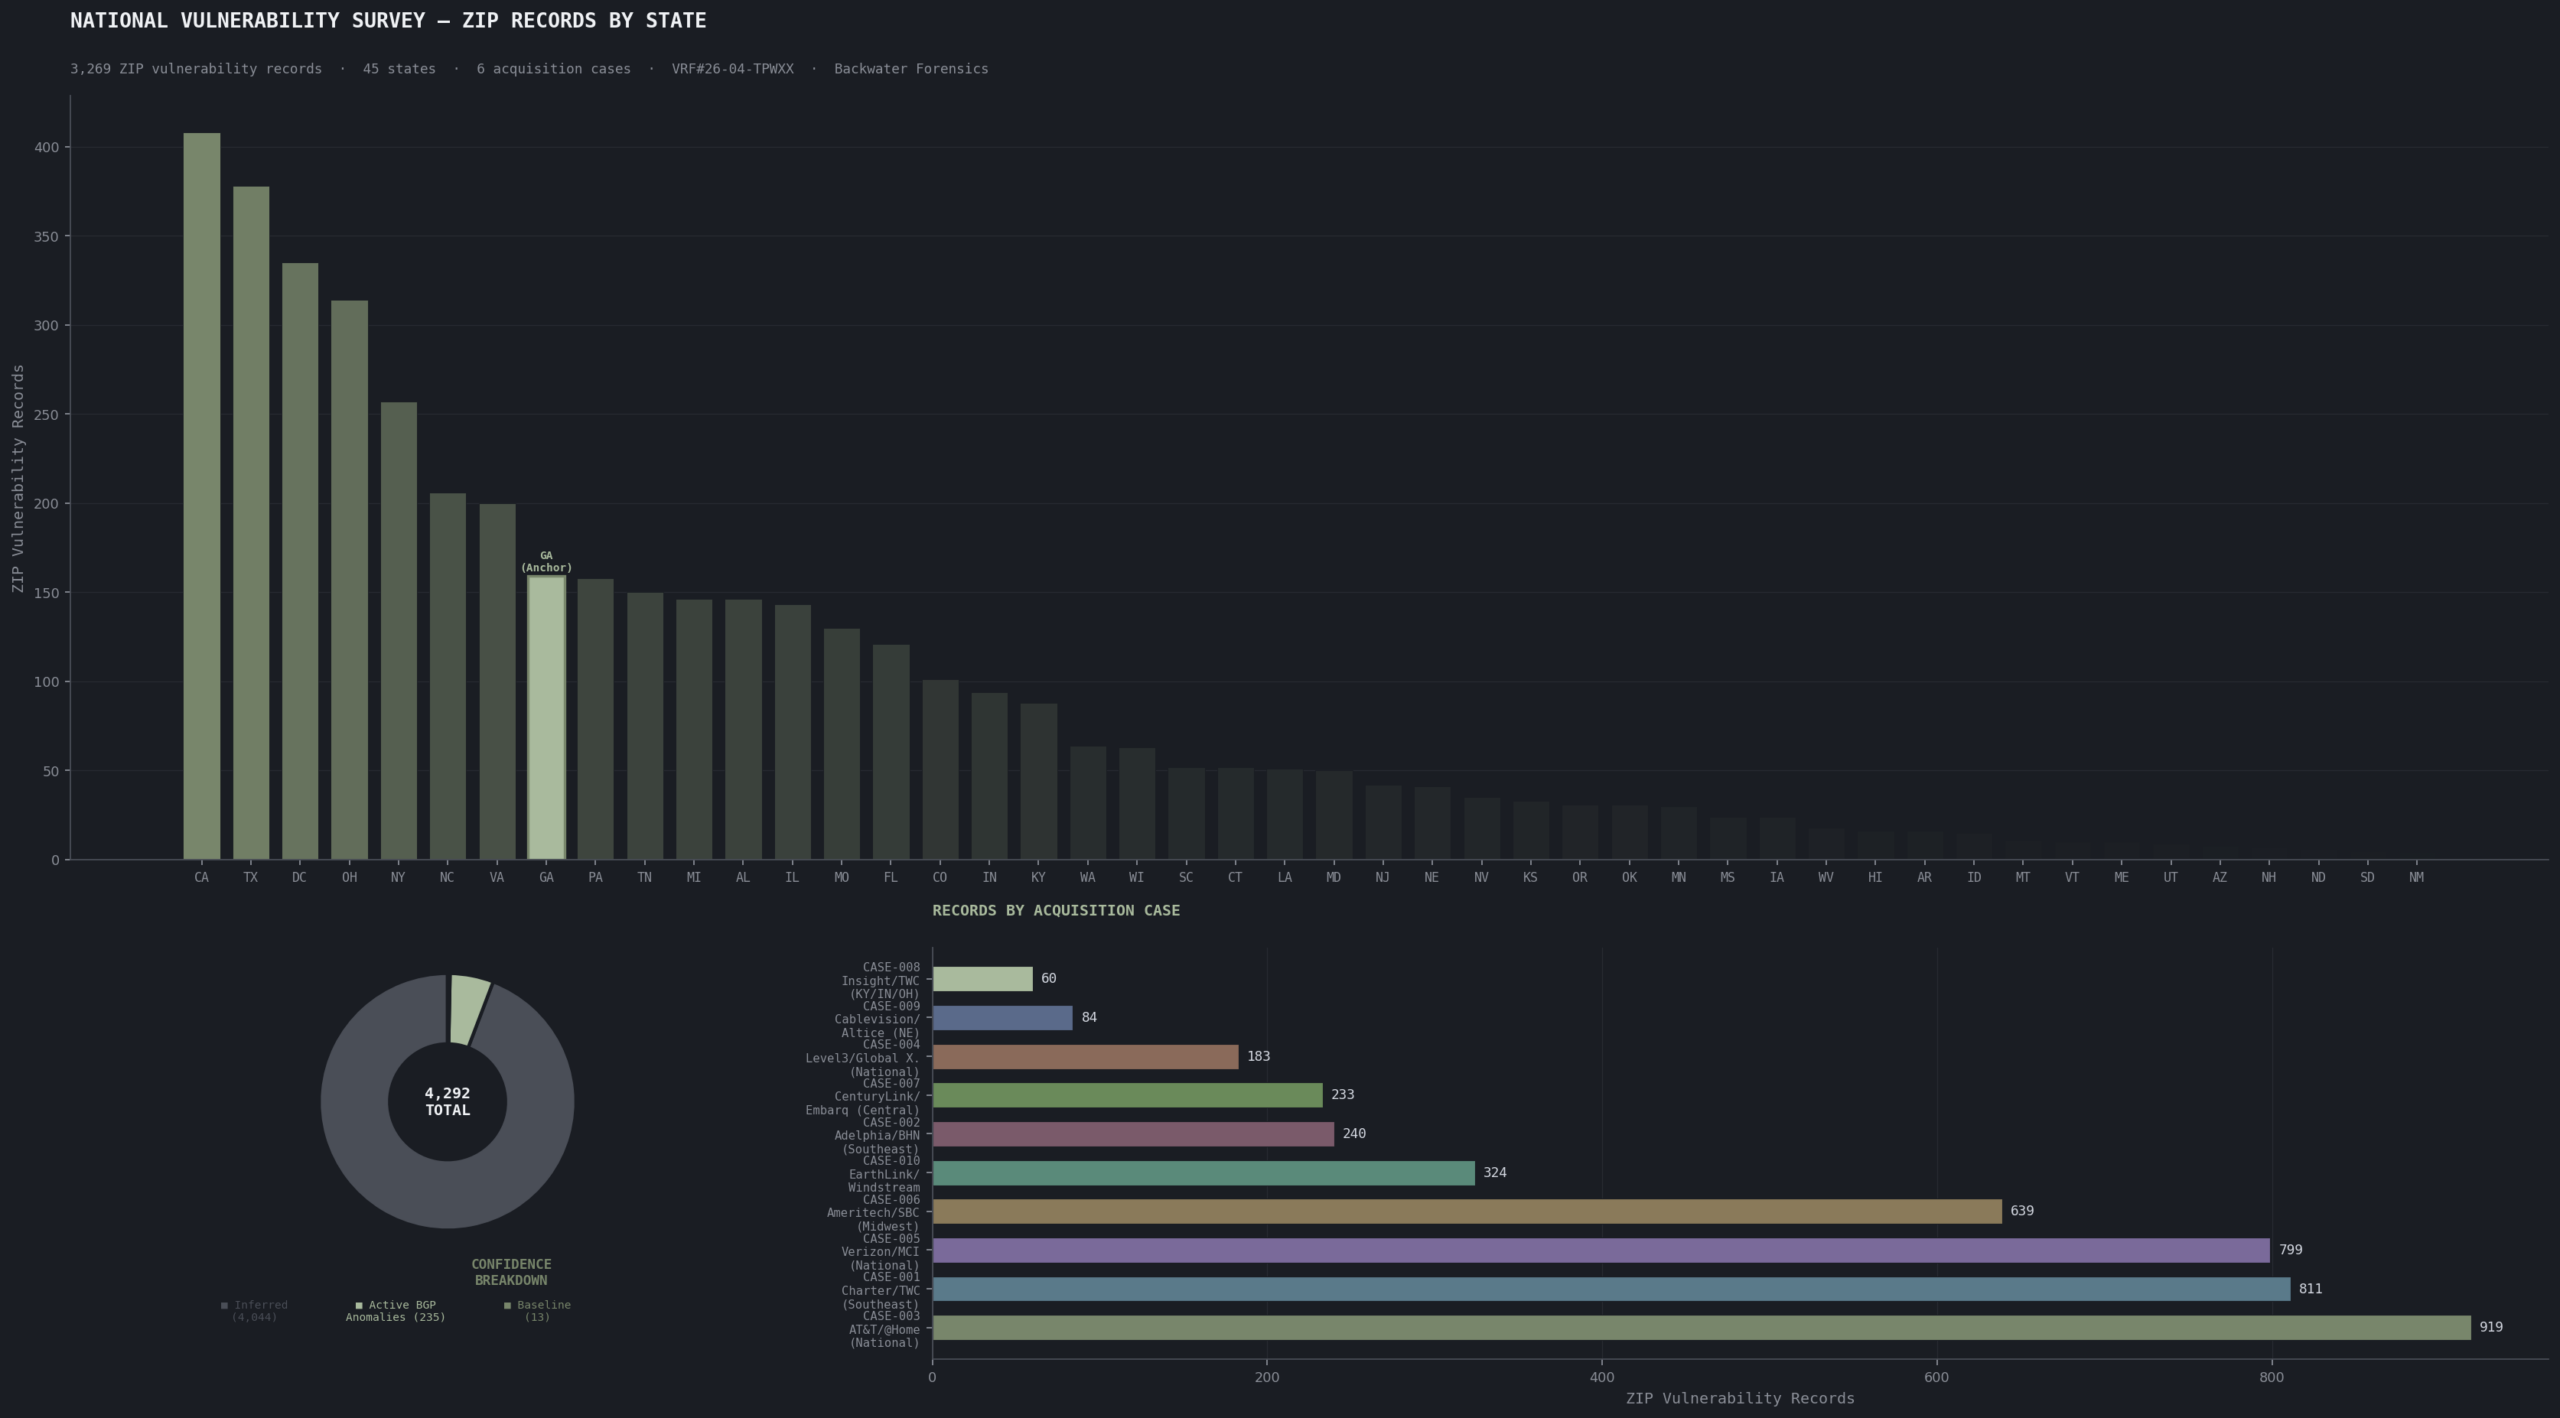The width and height of the screenshot is (2560, 1418).
Task: Click the Records By Acquisition Case heading
Action: (1056, 911)
